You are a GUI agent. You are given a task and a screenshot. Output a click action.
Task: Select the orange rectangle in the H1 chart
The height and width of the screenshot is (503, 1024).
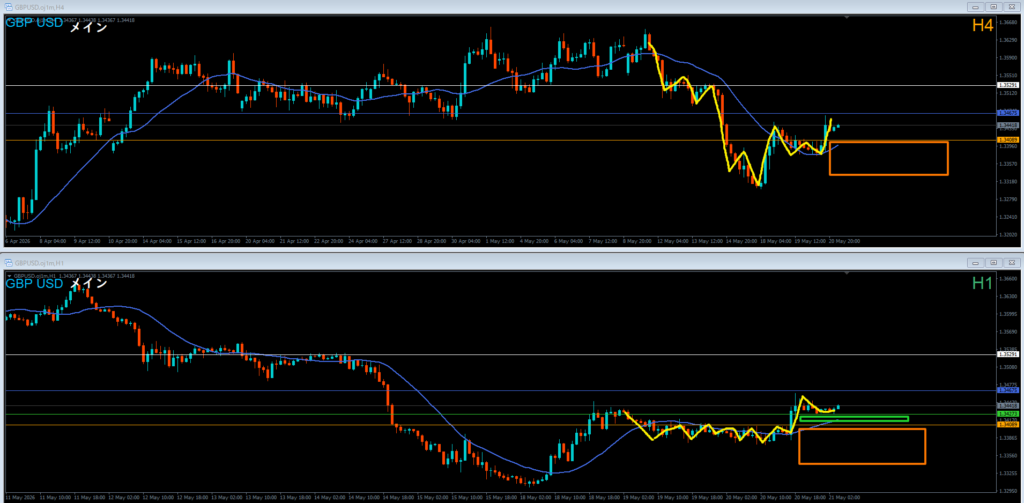[x=862, y=446]
